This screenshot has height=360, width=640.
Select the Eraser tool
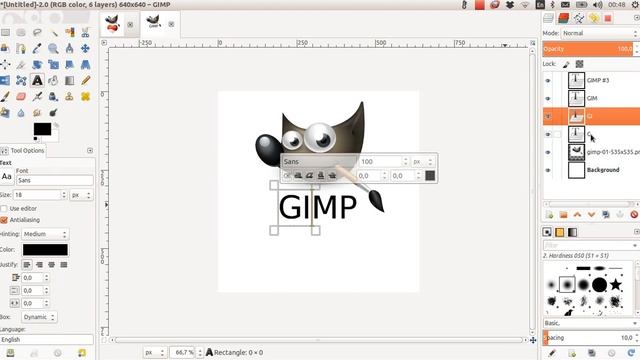click(21, 97)
